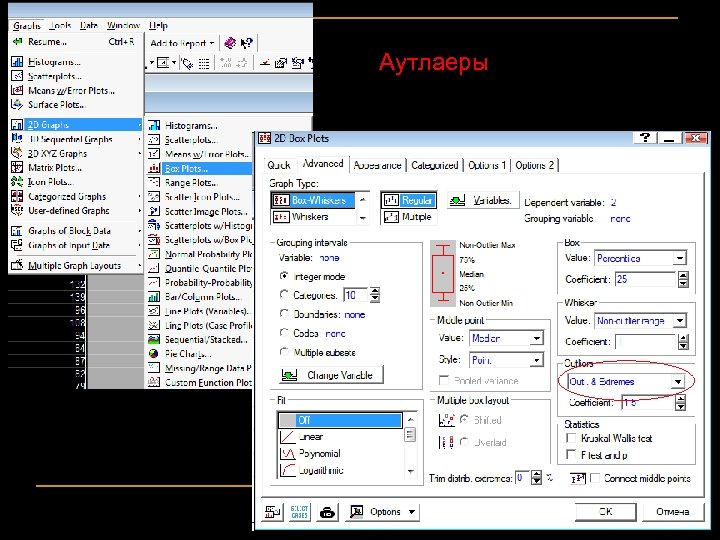
Task: Click the connect middle points icon
Action: (578, 479)
